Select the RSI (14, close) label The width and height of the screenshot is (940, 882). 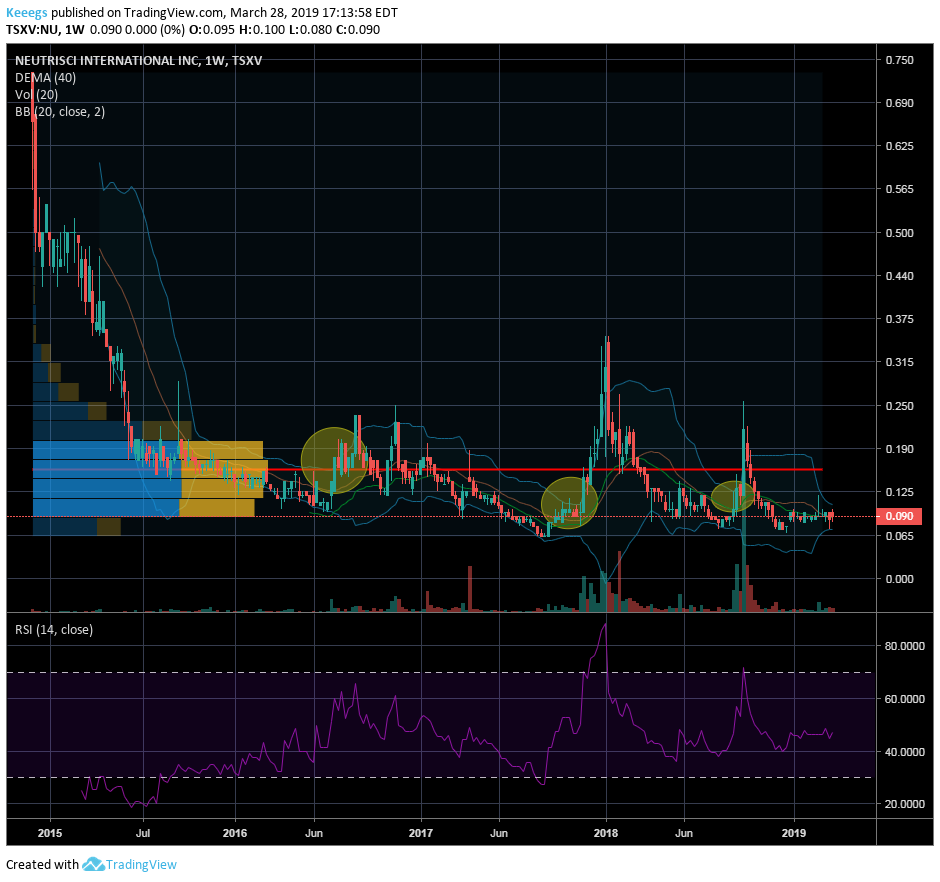pos(54,630)
